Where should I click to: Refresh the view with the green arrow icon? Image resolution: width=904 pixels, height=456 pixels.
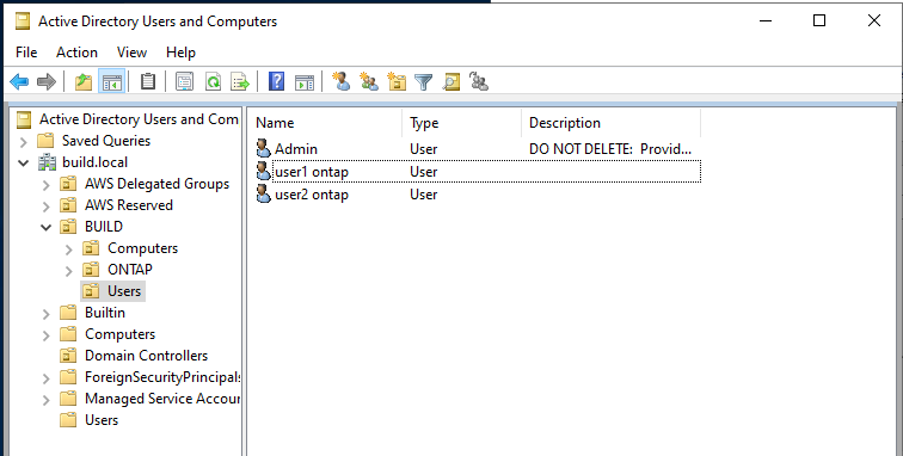point(213,82)
